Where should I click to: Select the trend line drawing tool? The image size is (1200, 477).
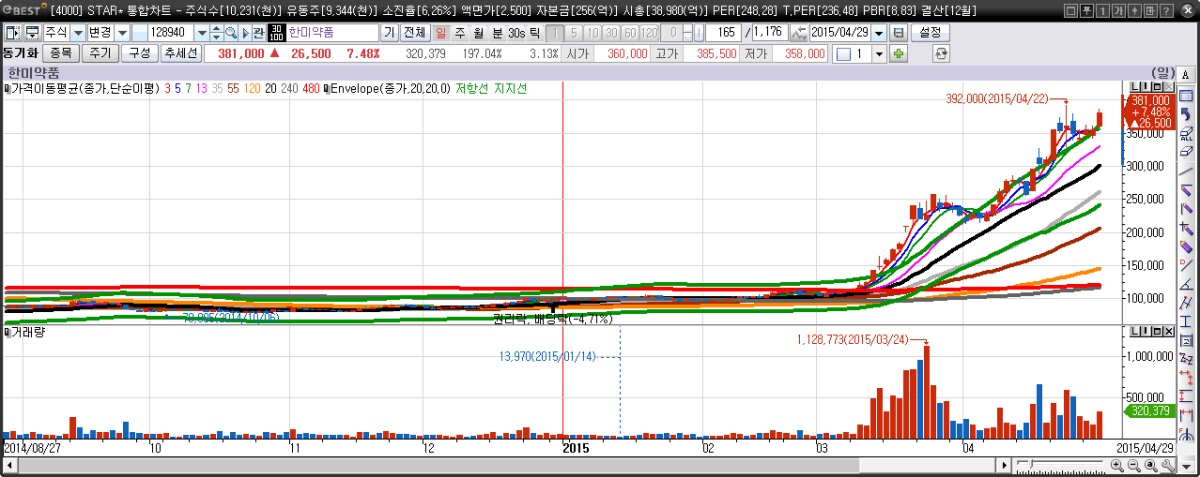tap(1186, 172)
